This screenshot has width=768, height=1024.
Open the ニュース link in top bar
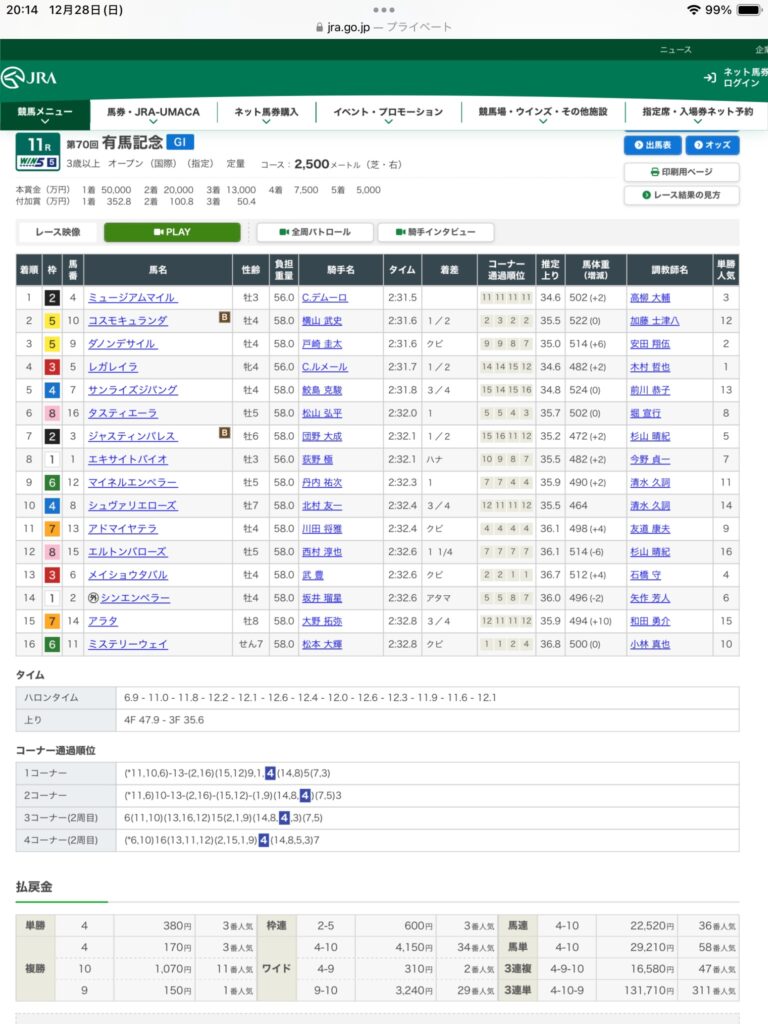tap(675, 50)
